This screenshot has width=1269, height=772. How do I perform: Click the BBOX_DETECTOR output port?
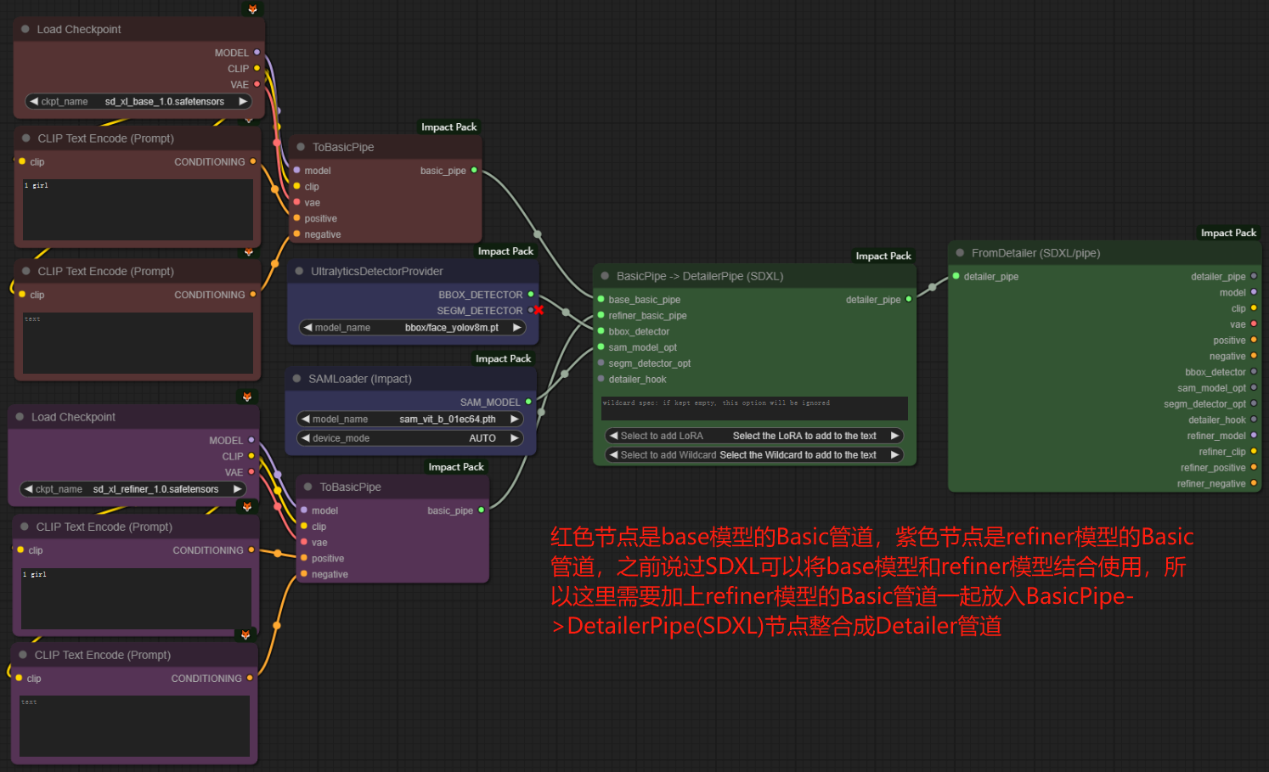click(531, 295)
